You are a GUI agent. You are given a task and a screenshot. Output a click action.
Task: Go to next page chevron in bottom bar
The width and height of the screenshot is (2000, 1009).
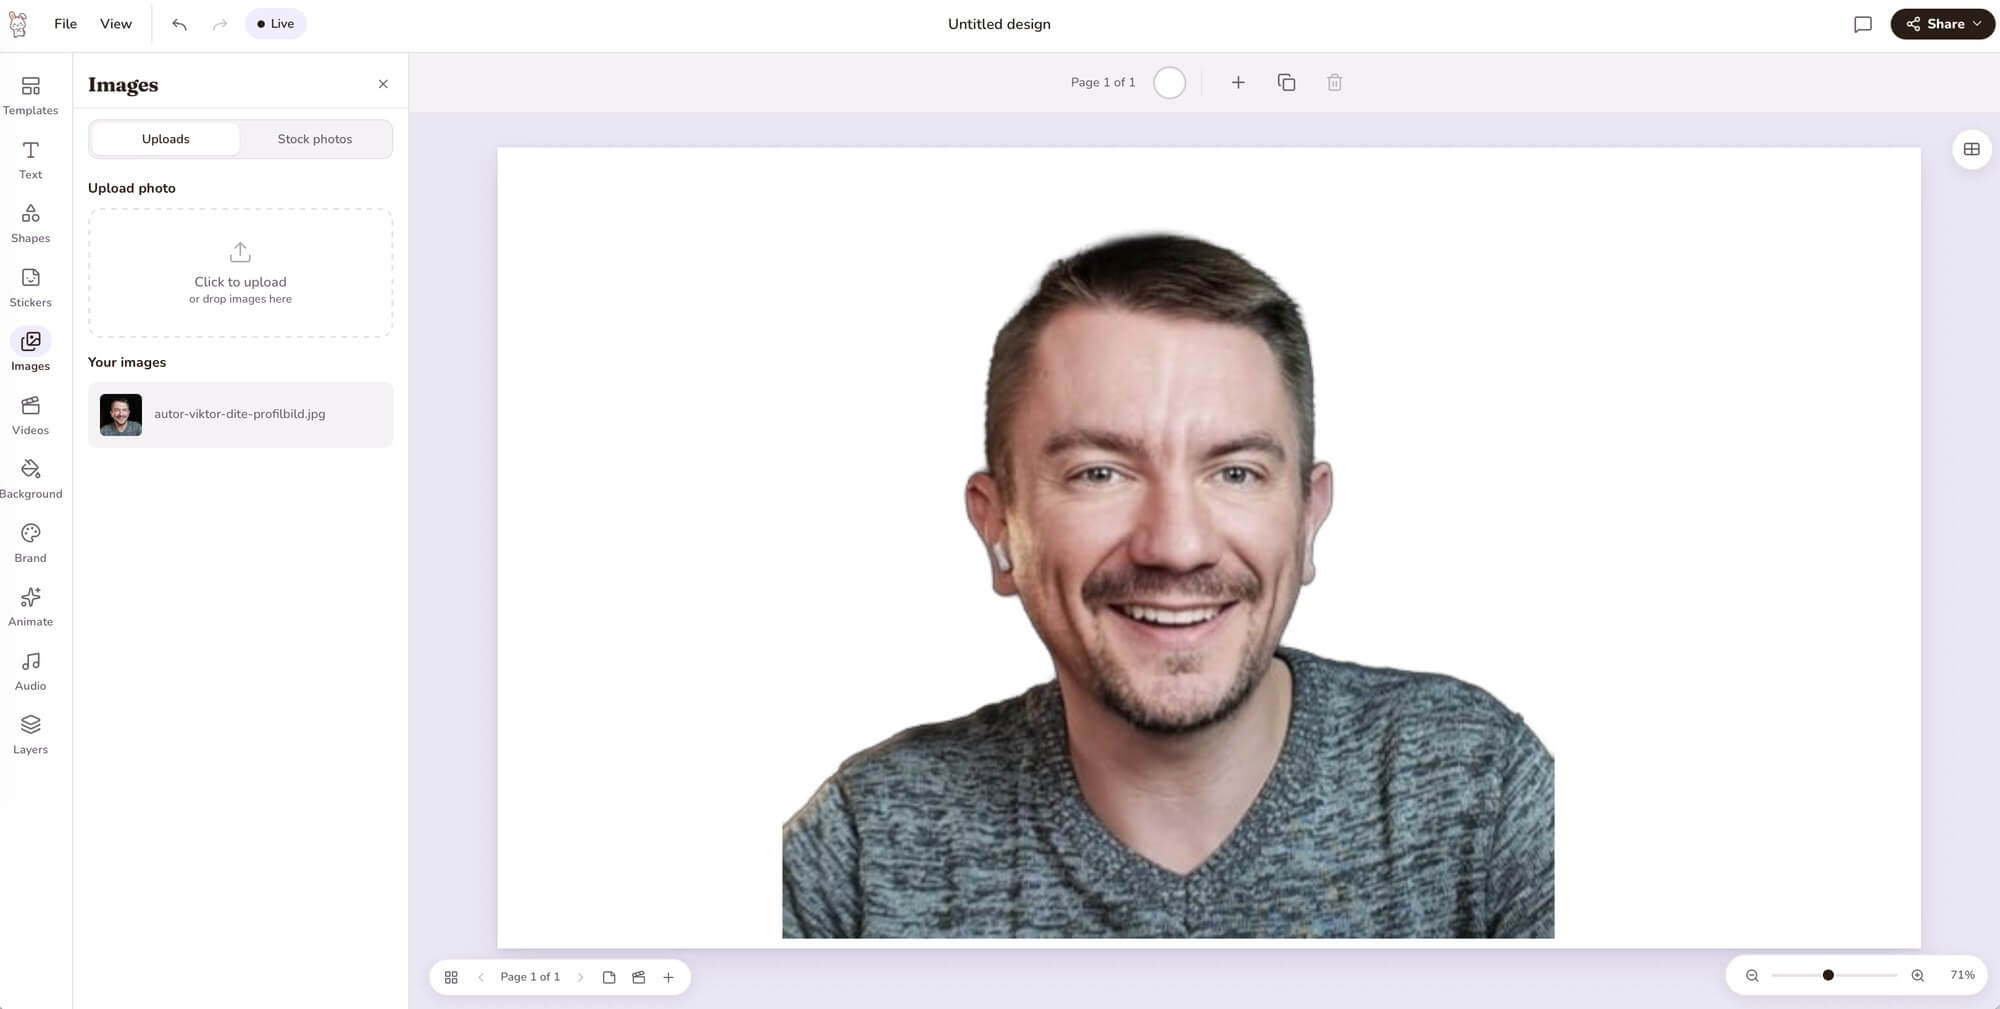tap(580, 977)
